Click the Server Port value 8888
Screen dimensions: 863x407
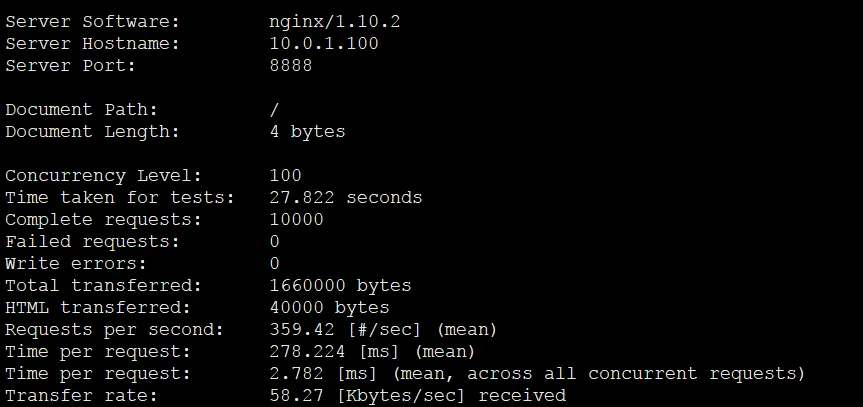click(291, 66)
